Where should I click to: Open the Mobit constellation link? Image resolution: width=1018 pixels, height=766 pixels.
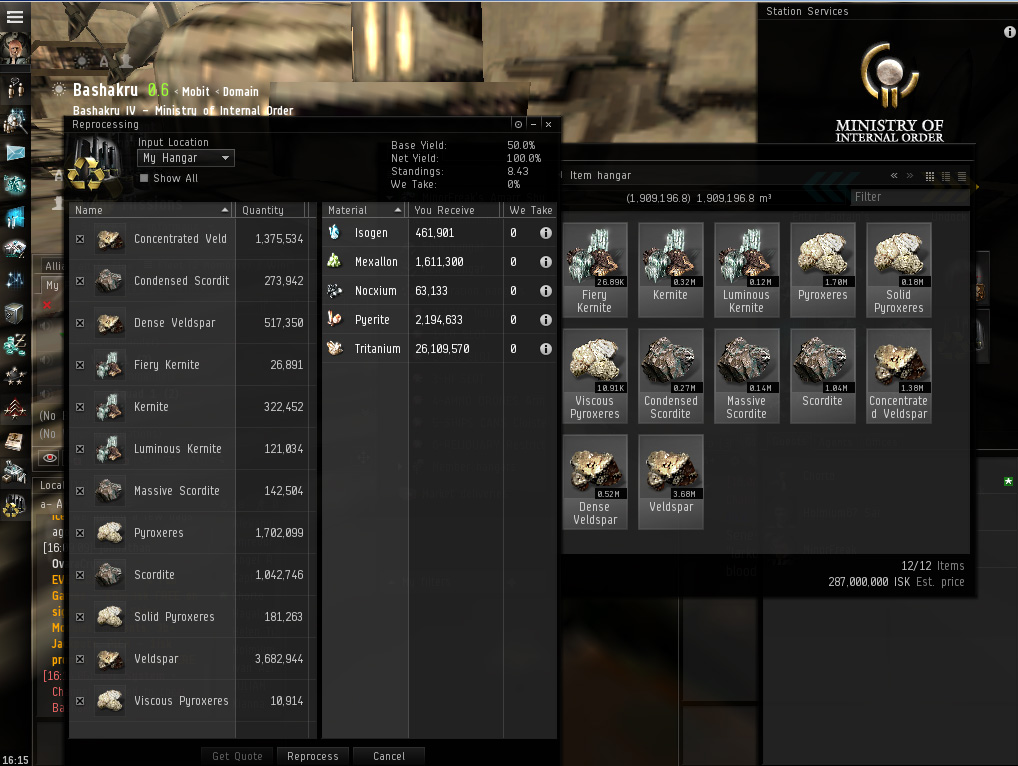[x=195, y=92]
